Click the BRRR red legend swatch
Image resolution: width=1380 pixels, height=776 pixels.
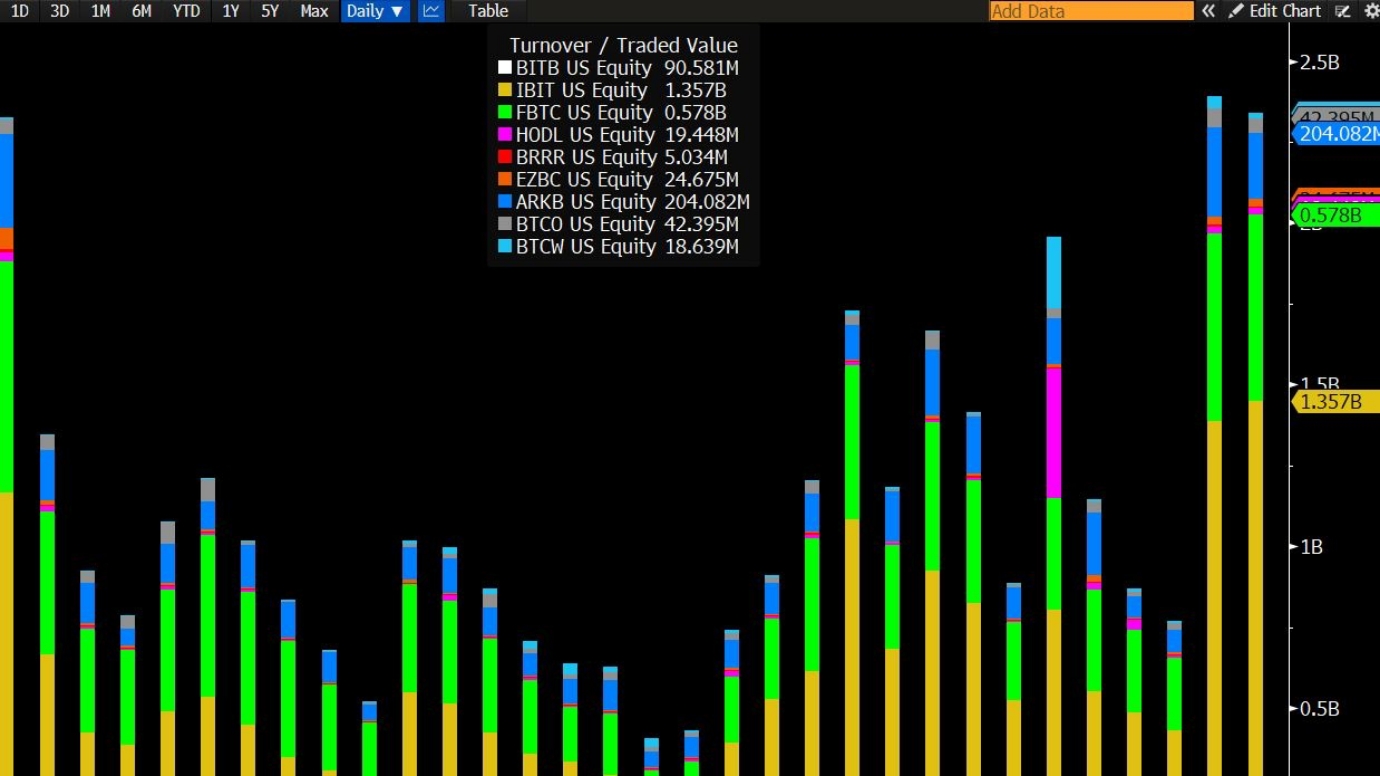[505, 157]
